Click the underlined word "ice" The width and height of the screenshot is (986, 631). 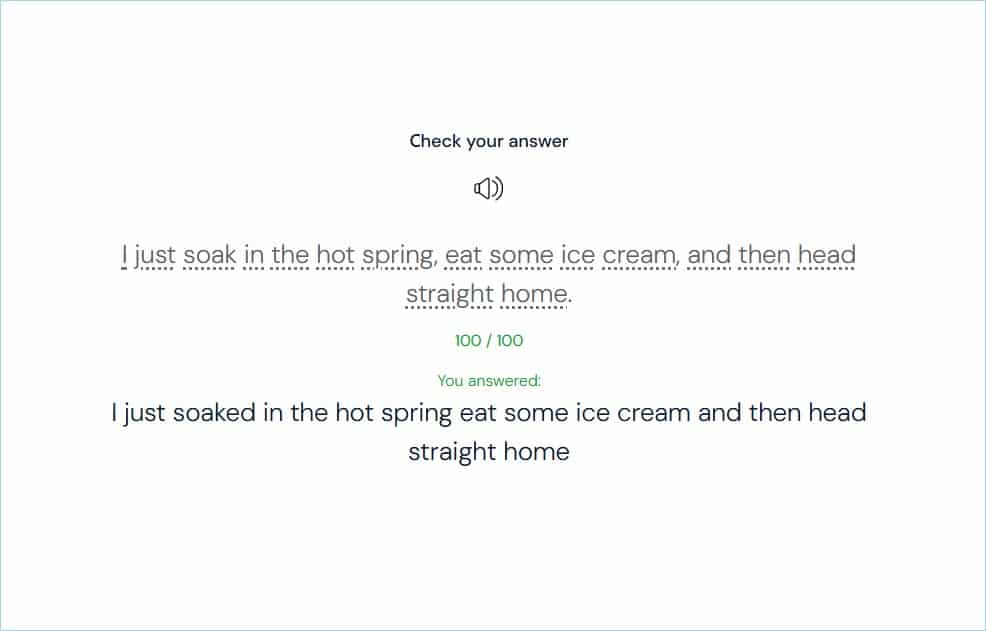[x=577, y=256]
